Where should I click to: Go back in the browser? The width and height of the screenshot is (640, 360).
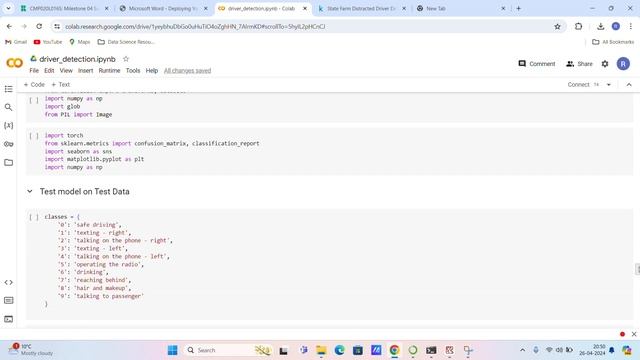coord(9,27)
